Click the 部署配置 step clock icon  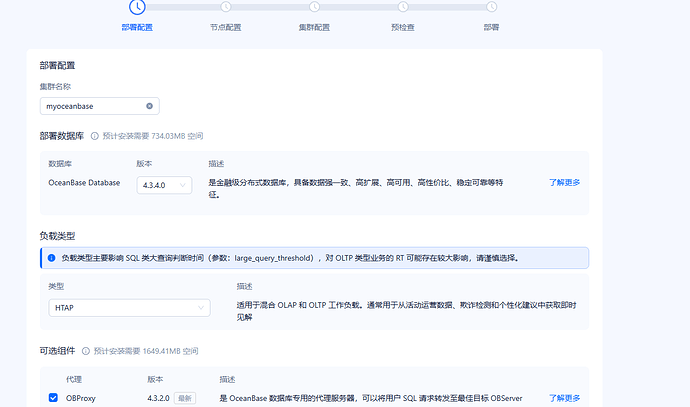[137, 7]
